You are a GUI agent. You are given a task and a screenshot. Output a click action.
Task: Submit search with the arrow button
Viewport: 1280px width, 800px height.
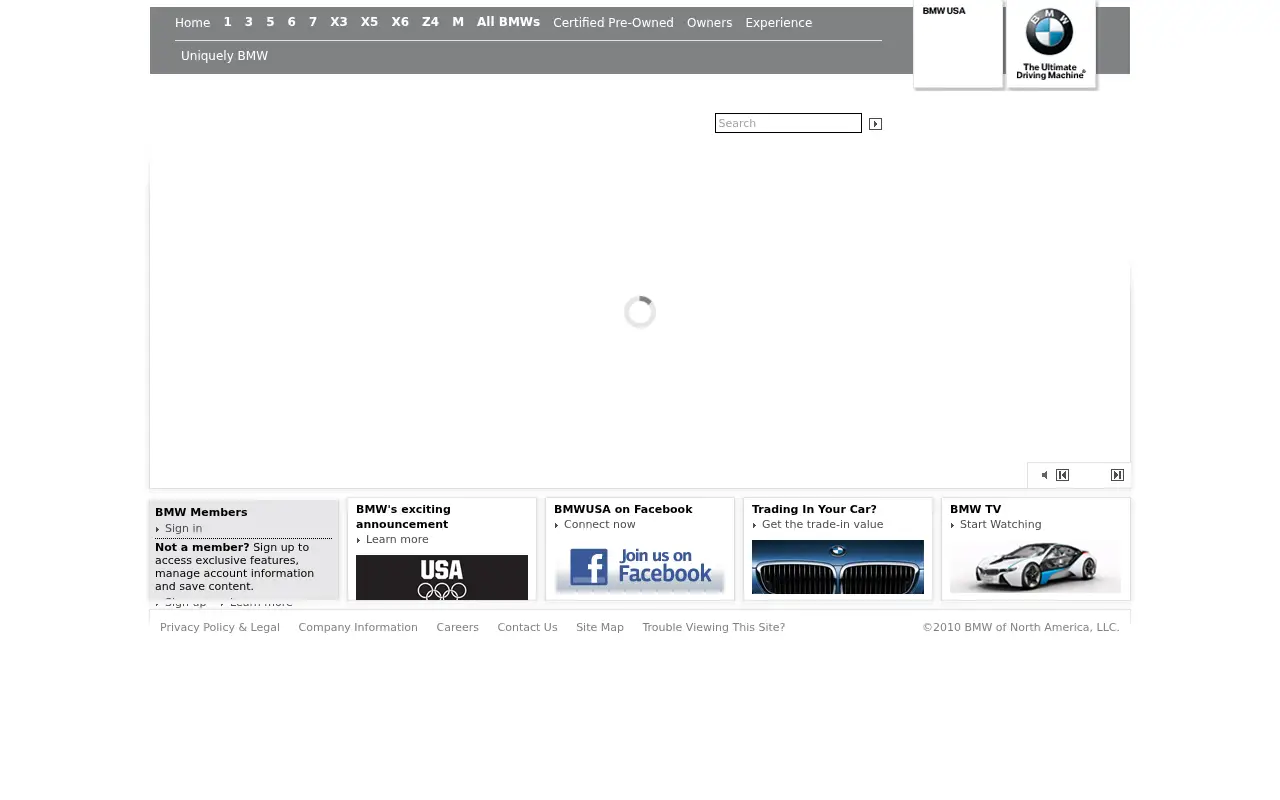[x=875, y=124]
